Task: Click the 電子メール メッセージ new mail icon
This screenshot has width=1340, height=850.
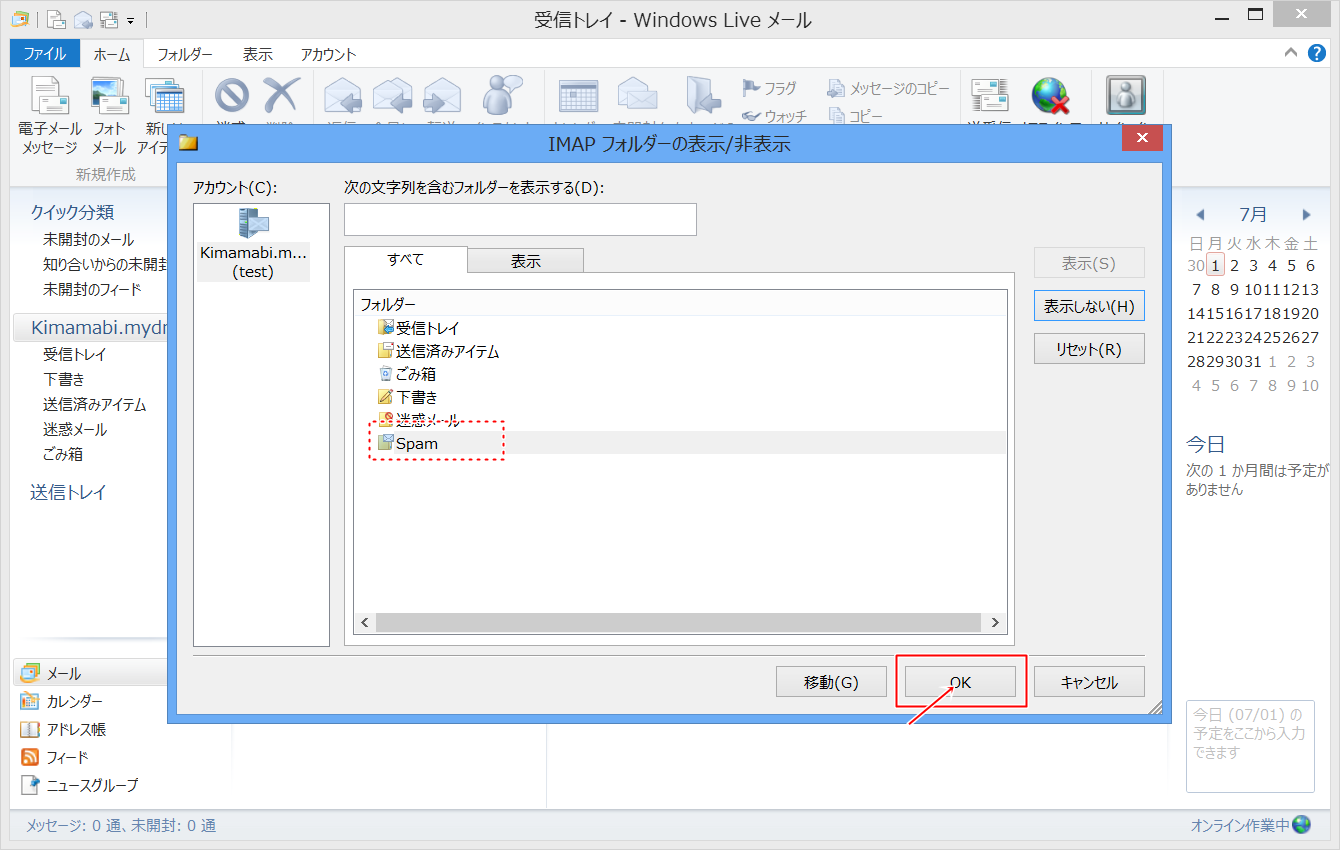Action: pyautogui.click(x=49, y=97)
